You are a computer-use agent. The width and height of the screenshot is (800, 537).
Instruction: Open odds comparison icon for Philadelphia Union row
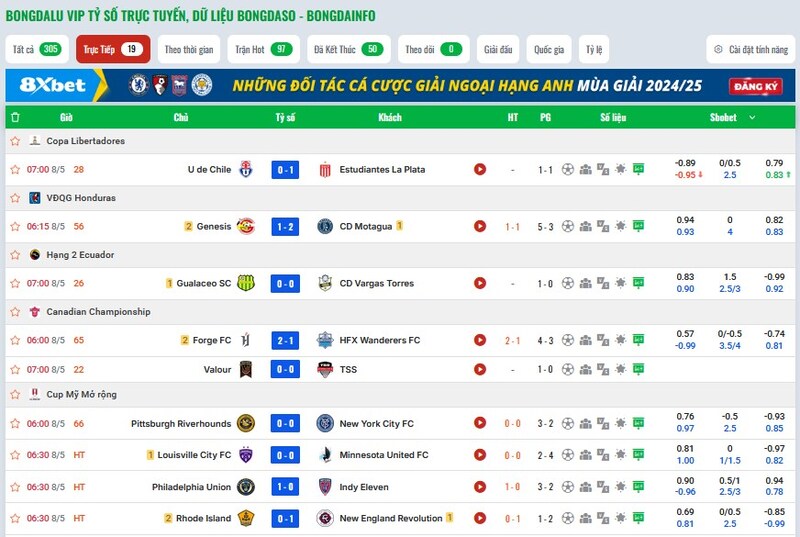tap(603, 487)
